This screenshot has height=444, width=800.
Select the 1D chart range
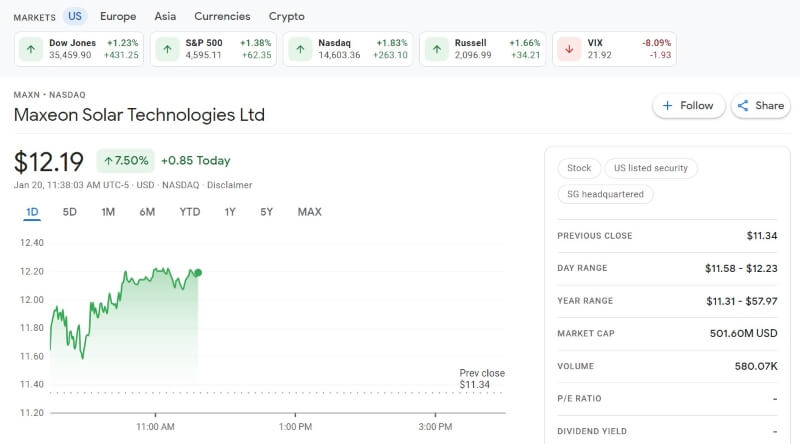[32, 212]
